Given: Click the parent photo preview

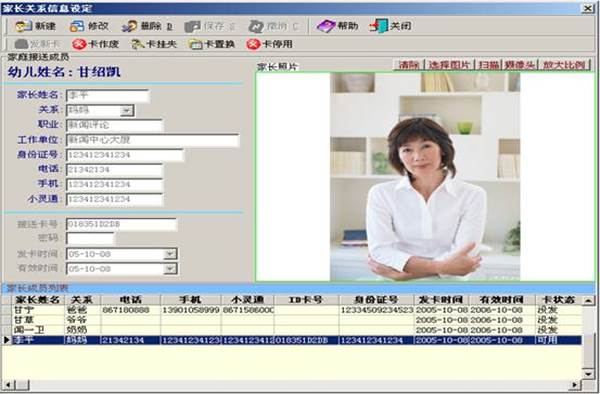Looking at the screenshot, I should click(x=425, y=177).
